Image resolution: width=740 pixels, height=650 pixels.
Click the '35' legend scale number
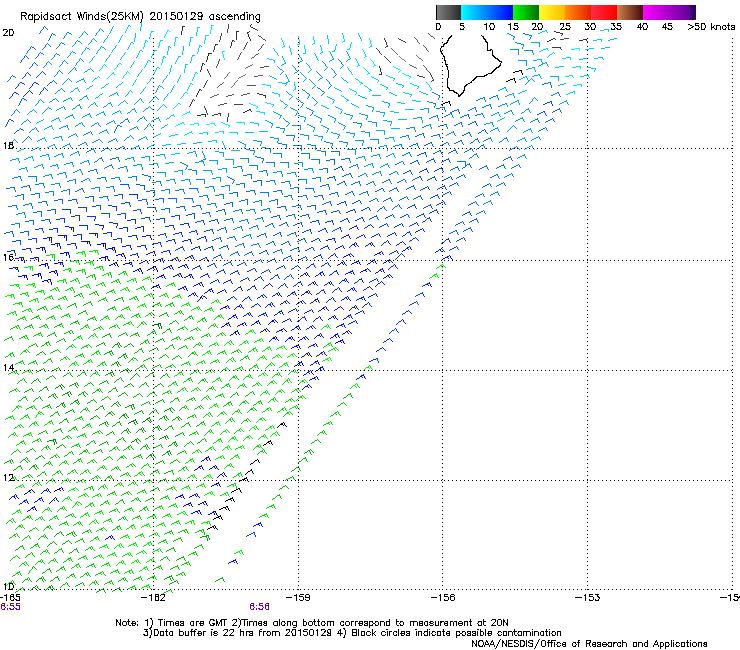click(x=616, y=27)
